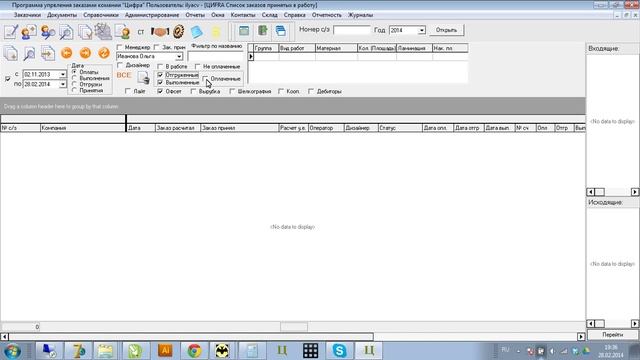Toggle the date range checkbox
Image resolution: width=640 pixels, height=360 pixels.
[8, 79]
